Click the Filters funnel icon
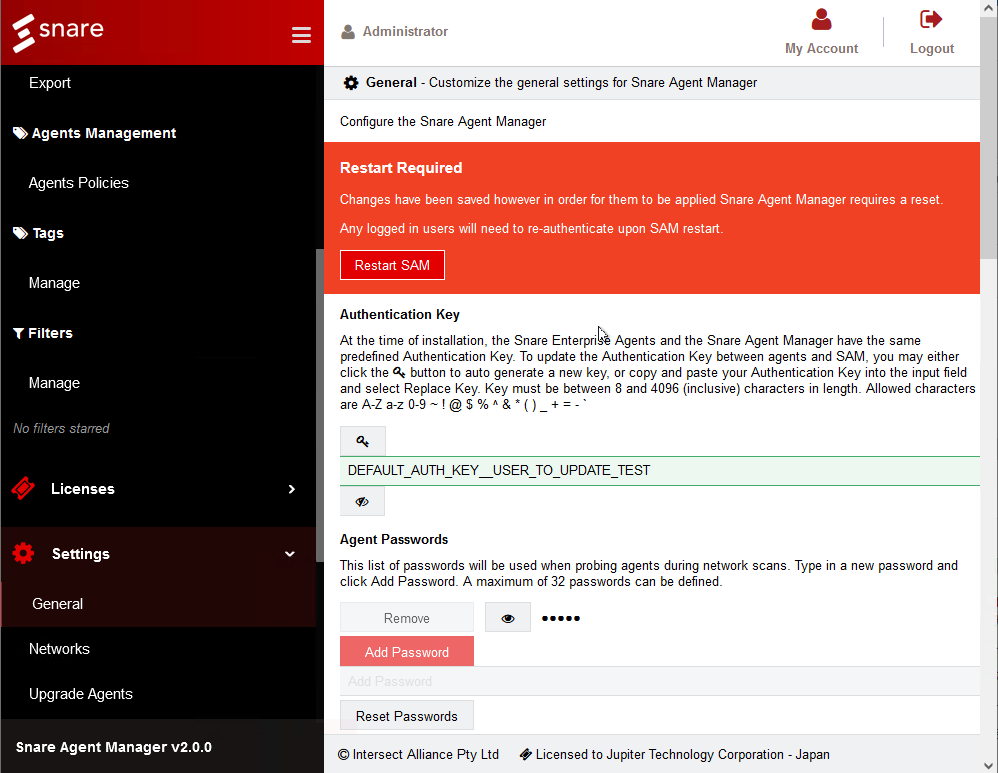 click(18, 333)
